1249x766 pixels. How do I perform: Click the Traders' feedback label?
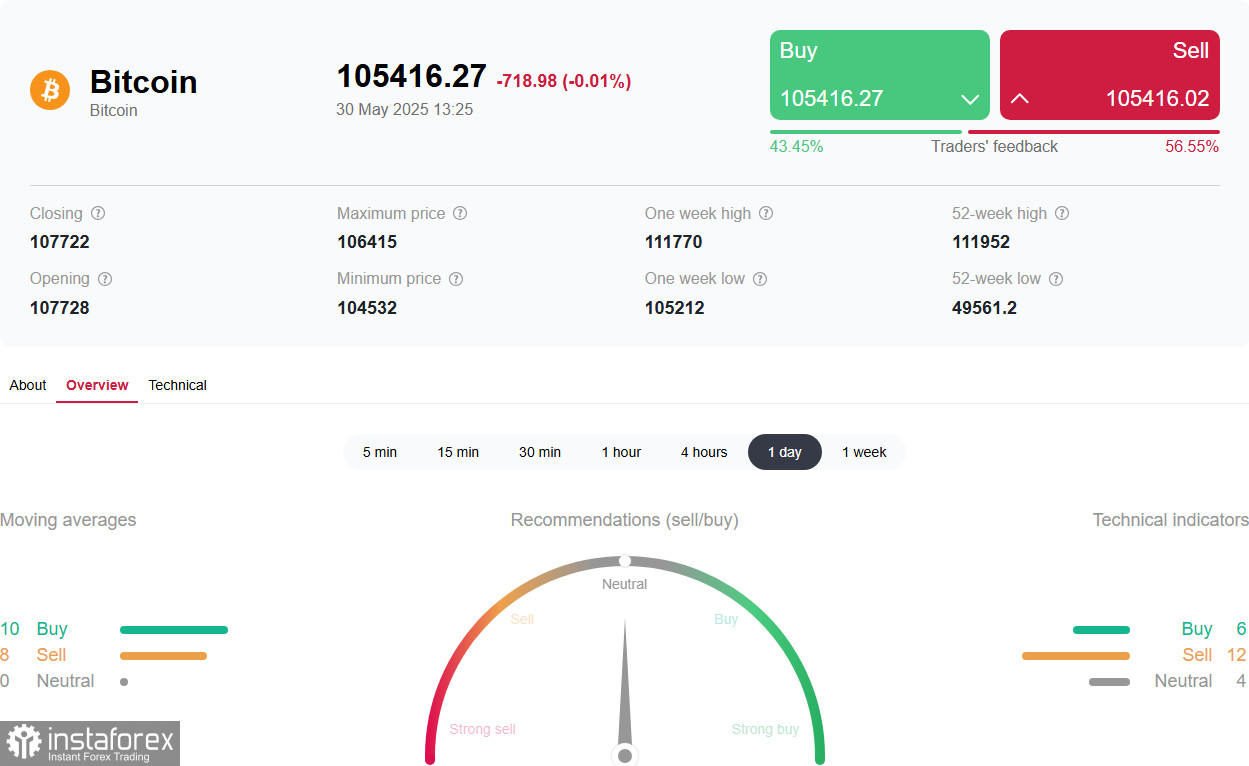click(995, 147)
